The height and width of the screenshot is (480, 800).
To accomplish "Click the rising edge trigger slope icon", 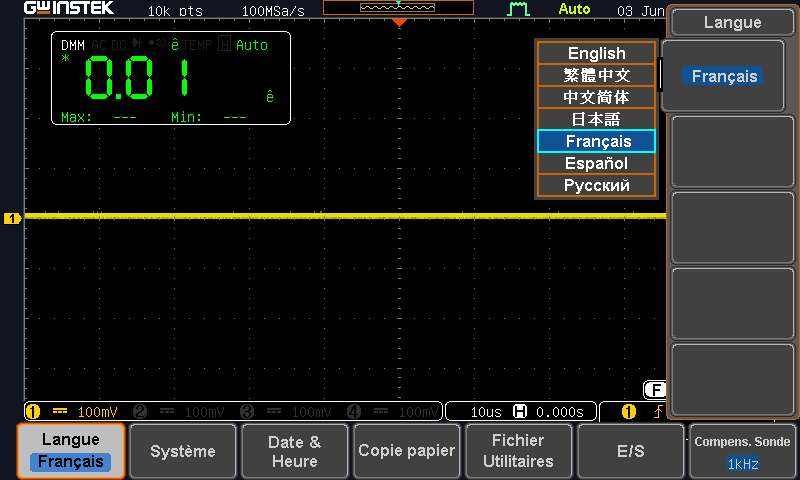I will coord(658,412).
